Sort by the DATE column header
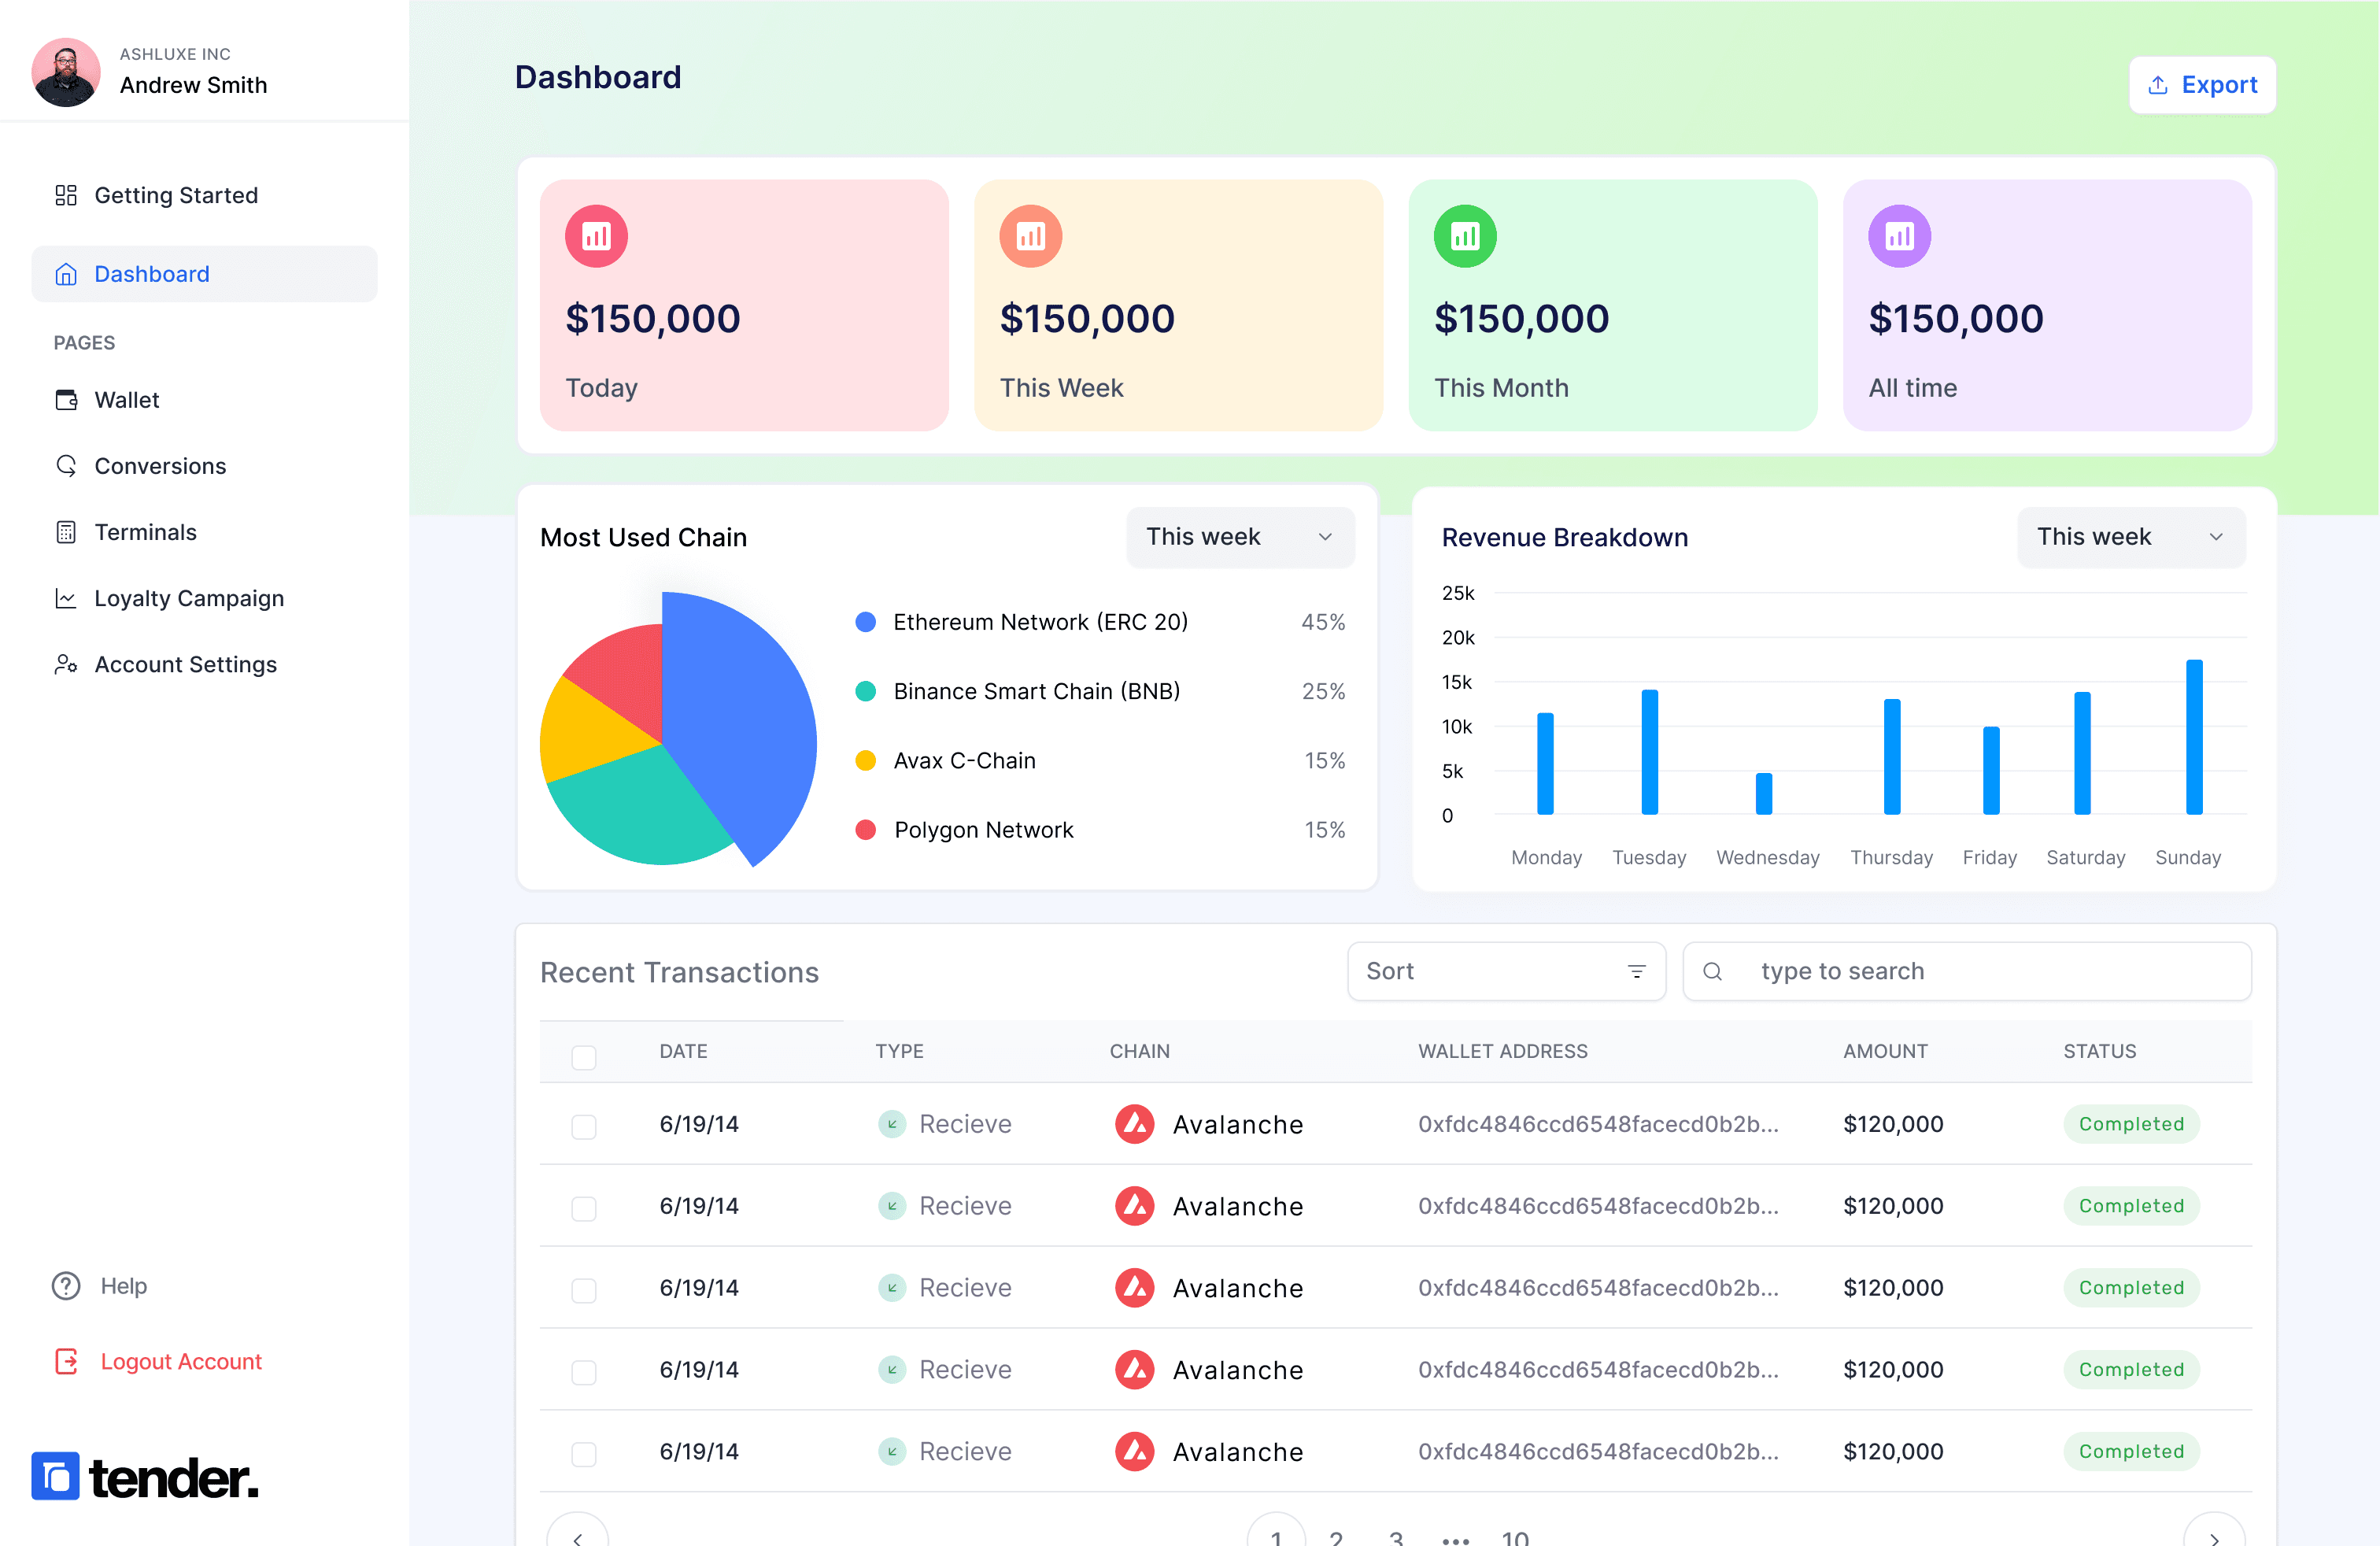The image size is (2380, 1546). tap(683, 1051)
